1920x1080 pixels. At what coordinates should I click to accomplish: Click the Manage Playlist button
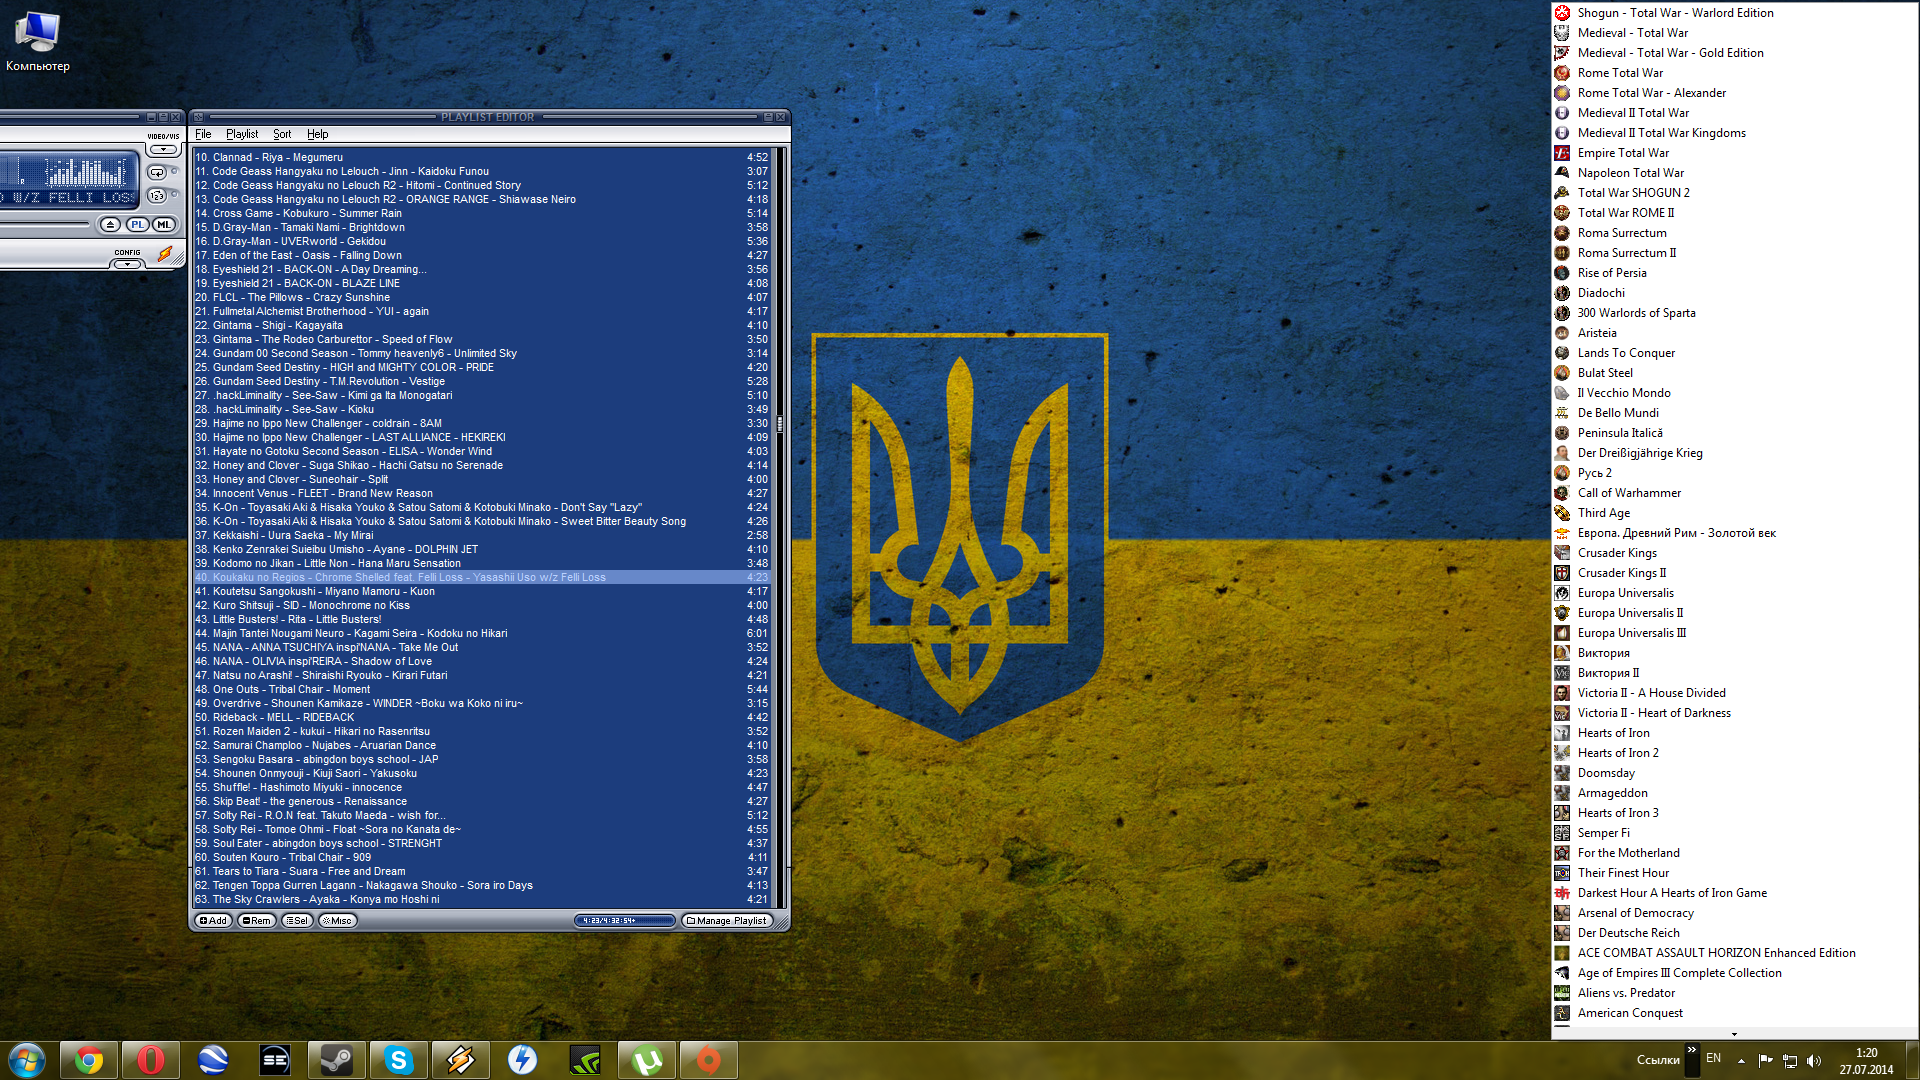coord(727,921)
